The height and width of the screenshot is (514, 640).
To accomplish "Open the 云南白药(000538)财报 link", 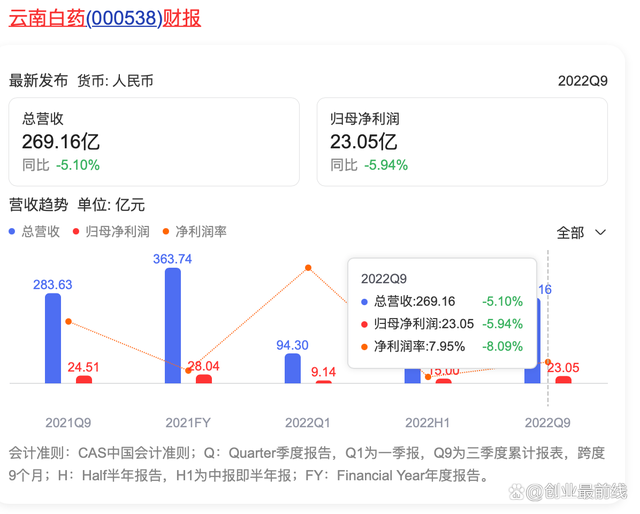I will (105, 18).
